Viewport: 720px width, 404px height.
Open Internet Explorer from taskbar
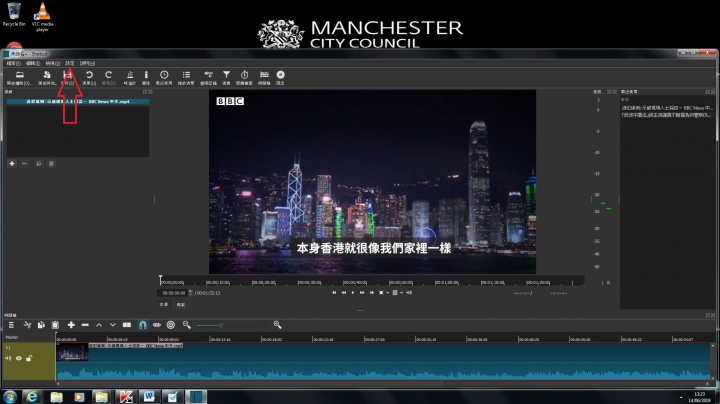32,397
